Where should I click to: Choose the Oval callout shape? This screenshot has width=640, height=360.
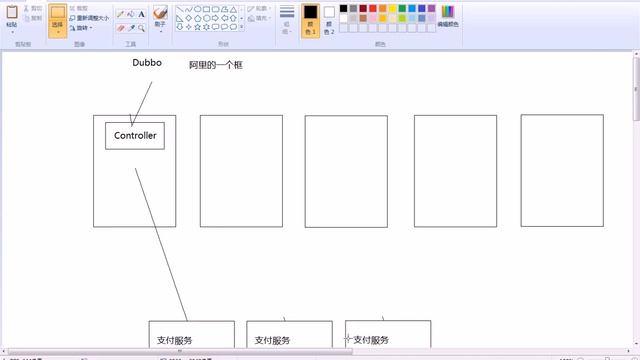[x=224, y=27]
